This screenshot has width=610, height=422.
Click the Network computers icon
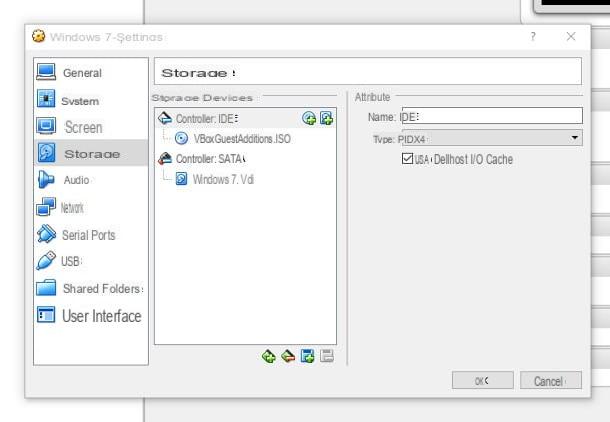point(46,206)
